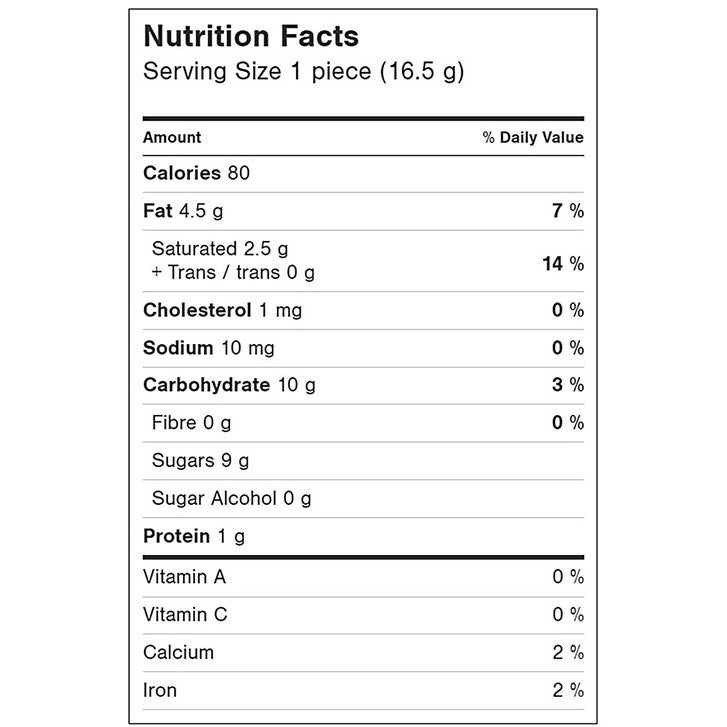Viewport: 727px width, 727px height.
Task: Click the Amount column header
Action: point(172,137)
